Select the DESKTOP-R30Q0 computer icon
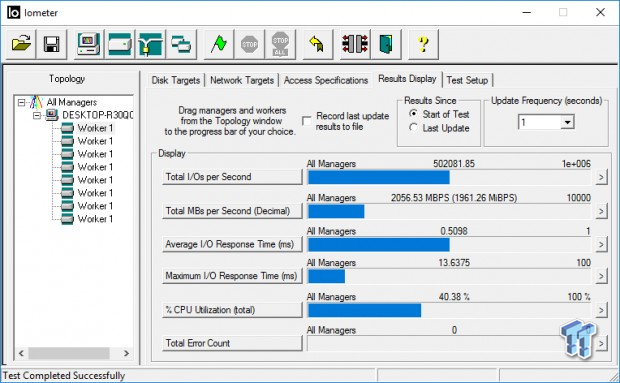The height and width of the screenshot is (383, 620). [x=52, y=115]
